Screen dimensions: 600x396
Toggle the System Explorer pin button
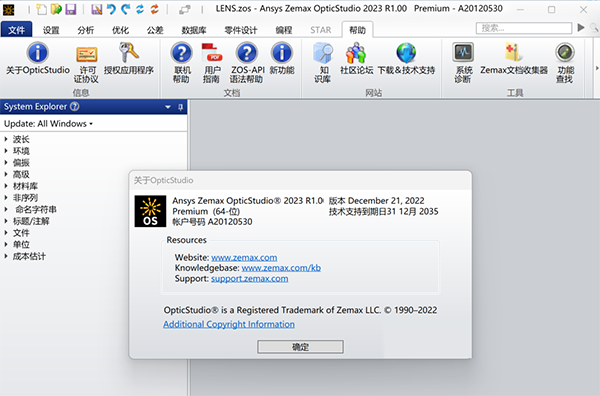tap(181, 107)
